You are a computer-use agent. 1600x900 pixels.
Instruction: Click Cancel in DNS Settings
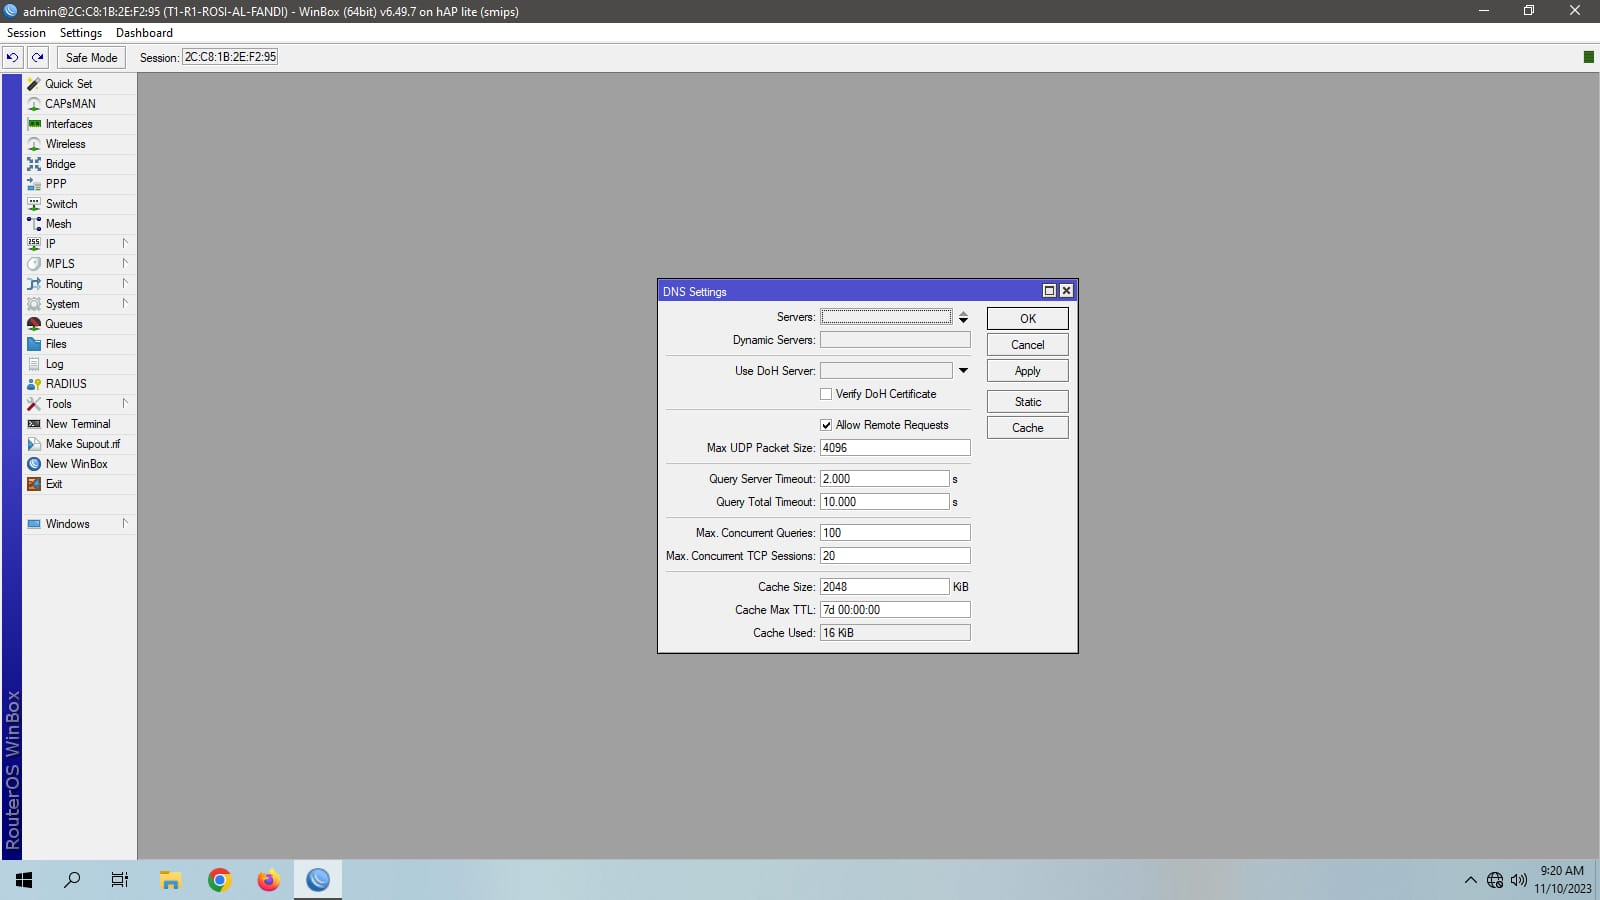tap(1028, 344)
